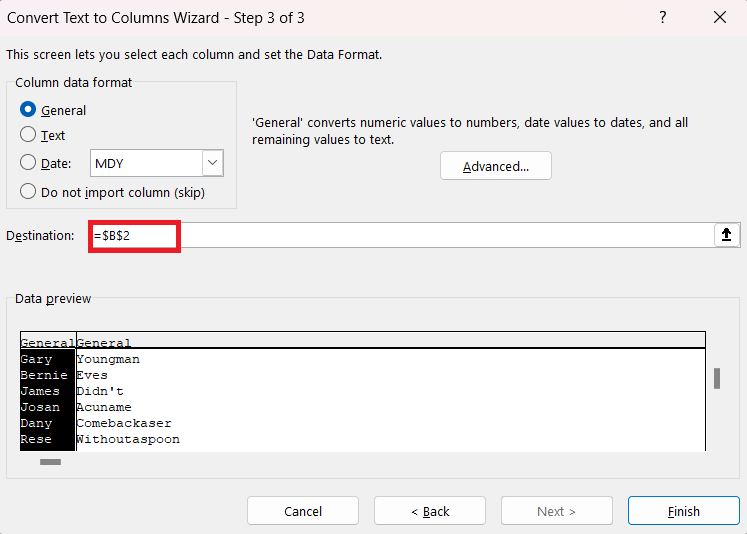747x534 pixels.
Task: Click the 'Gary' entry in preview
Action: tap(36, 359)
